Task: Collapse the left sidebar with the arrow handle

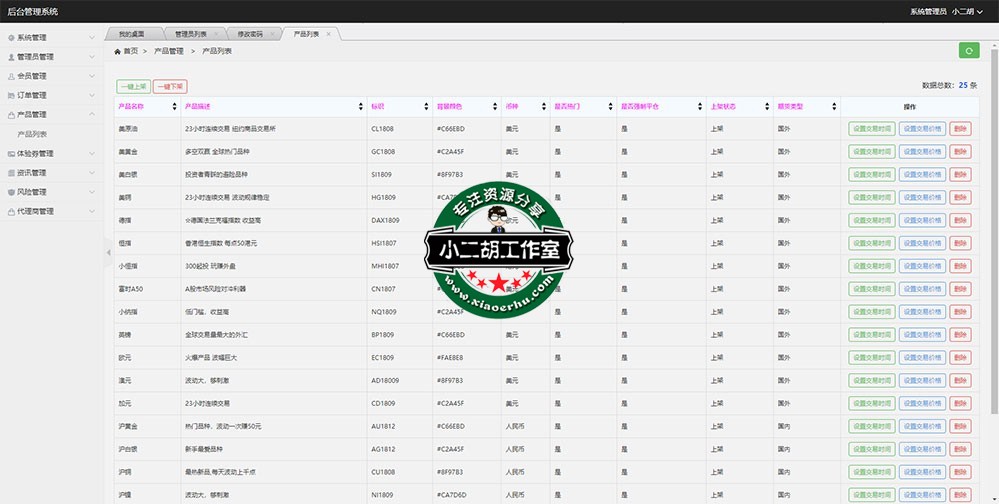Action: [108, 252]
